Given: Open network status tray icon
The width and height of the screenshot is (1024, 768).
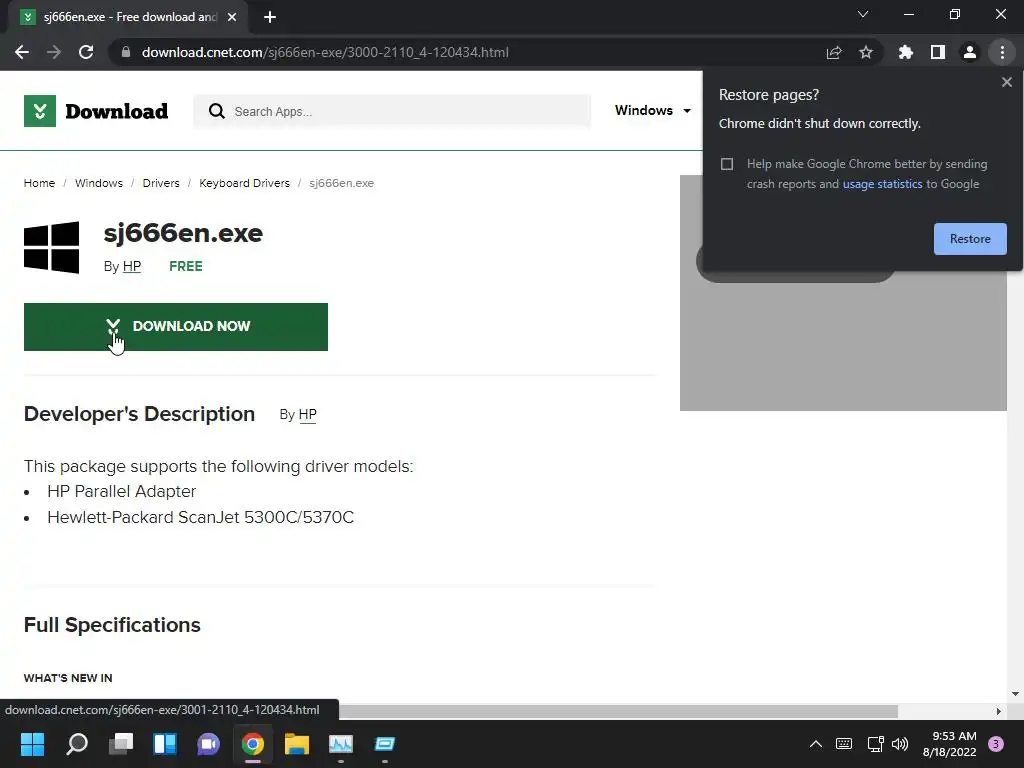Looking at the screenshot, I should [875, 744].
